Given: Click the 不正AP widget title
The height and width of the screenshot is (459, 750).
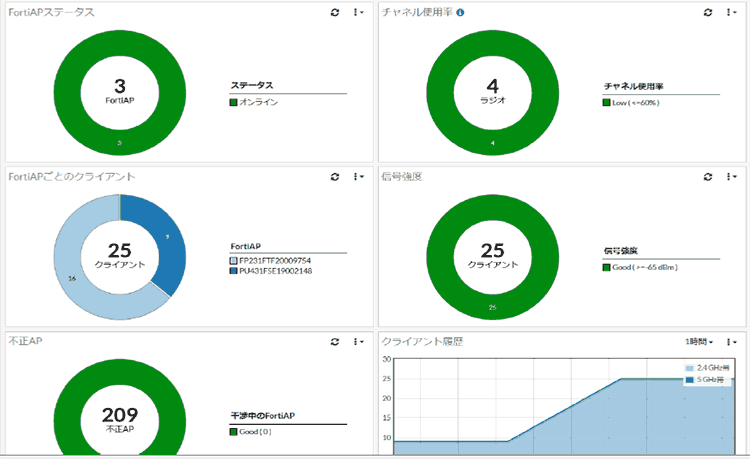Looking at the screenshot, I should (x=25, y=341).
